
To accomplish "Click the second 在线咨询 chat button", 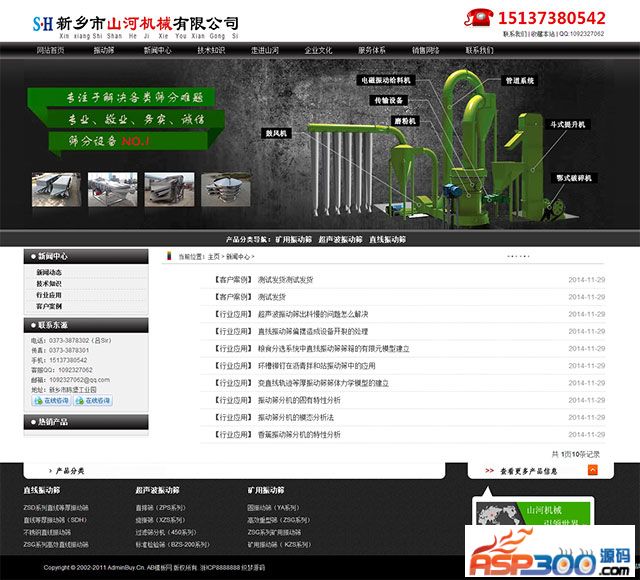I will pos(93,400).
